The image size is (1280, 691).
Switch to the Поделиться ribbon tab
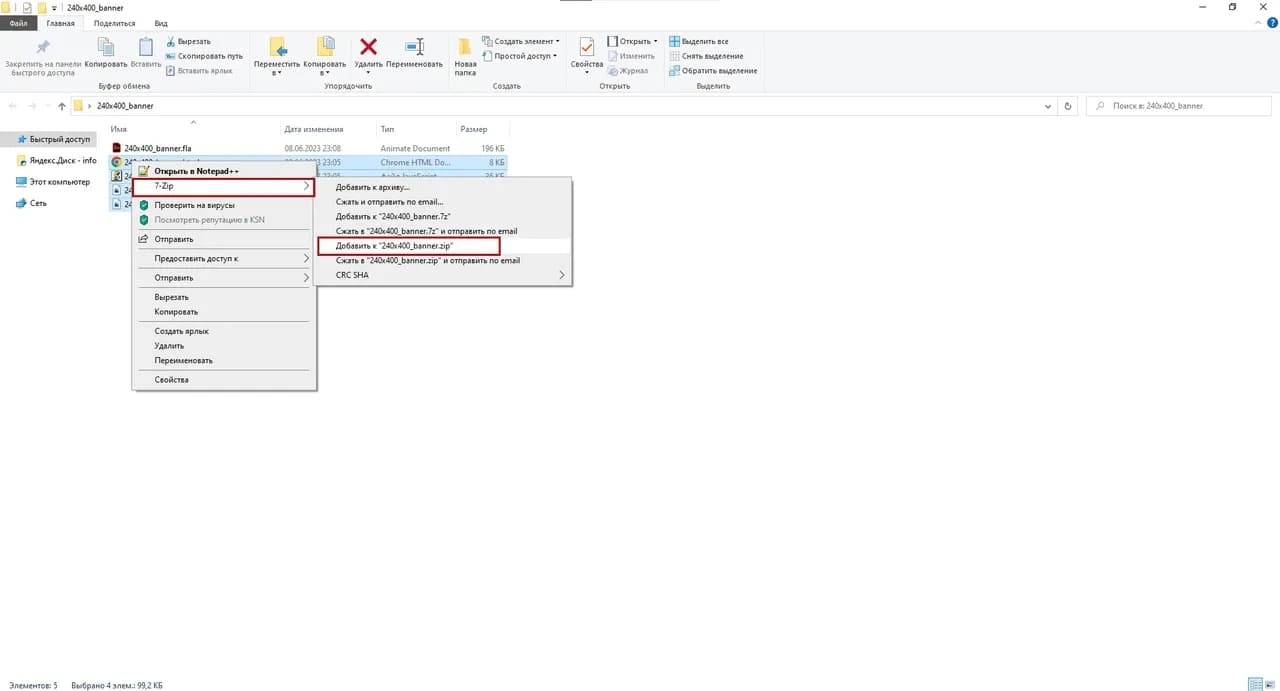(x=114, y=23)
